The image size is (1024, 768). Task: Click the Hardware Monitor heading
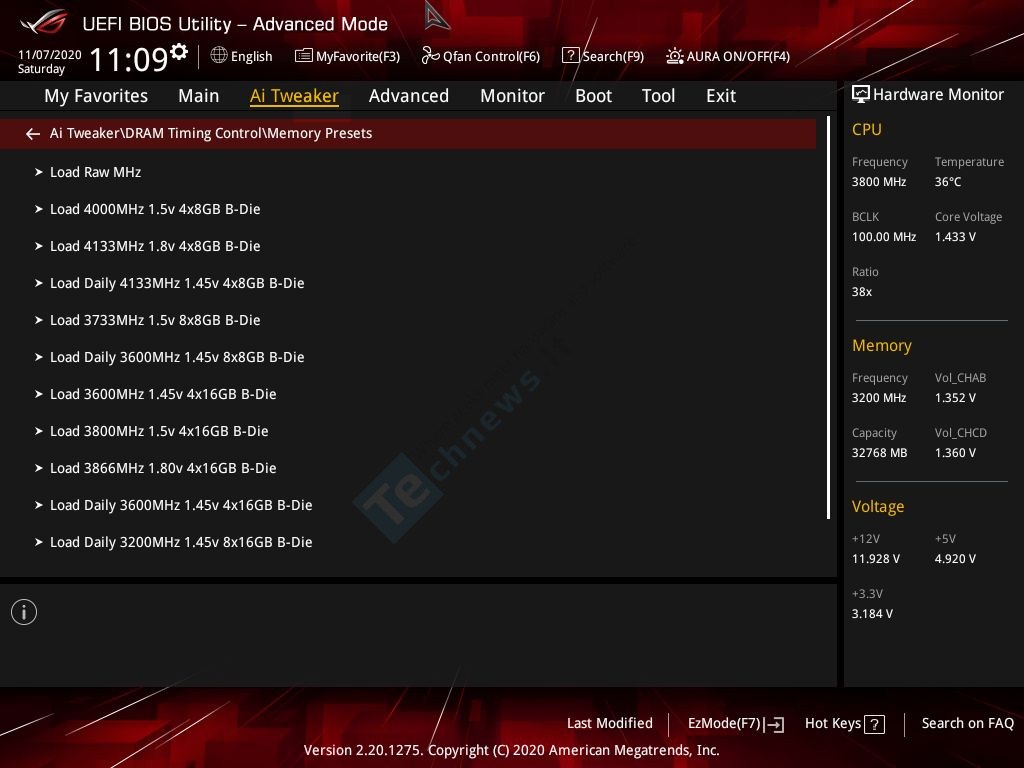pos(938,95)
